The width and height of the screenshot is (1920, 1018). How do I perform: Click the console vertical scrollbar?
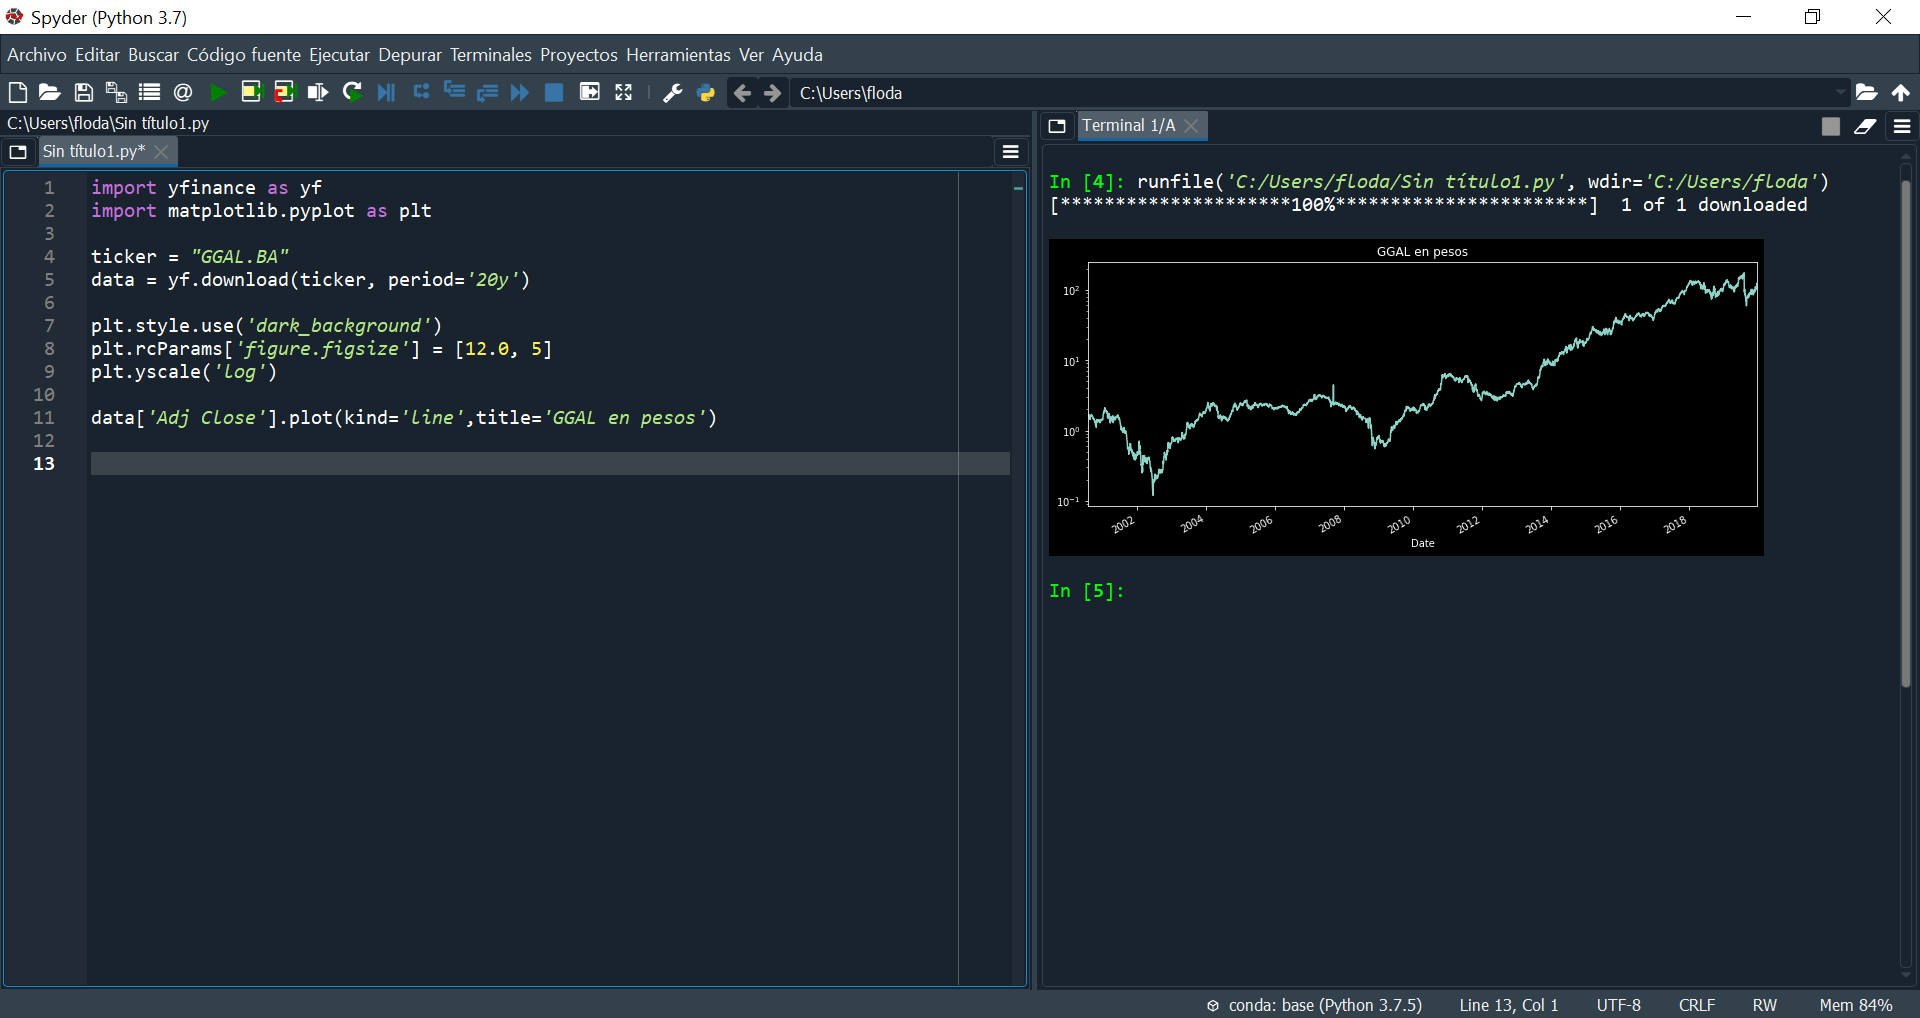pyautogui.click(x=1906, y=433)
